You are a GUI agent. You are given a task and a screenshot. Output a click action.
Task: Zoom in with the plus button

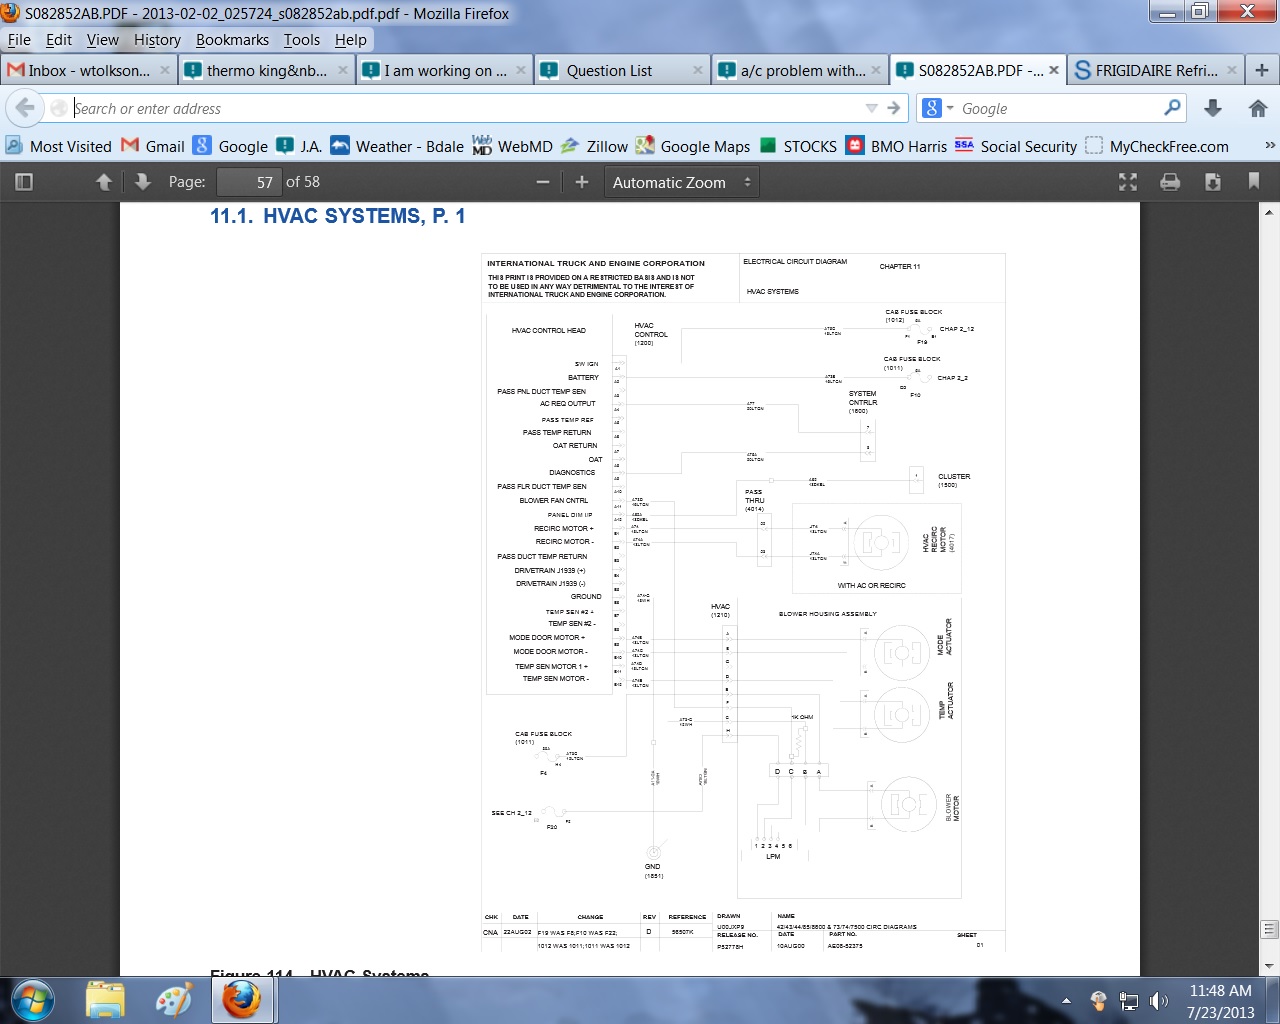click(582, 182)
